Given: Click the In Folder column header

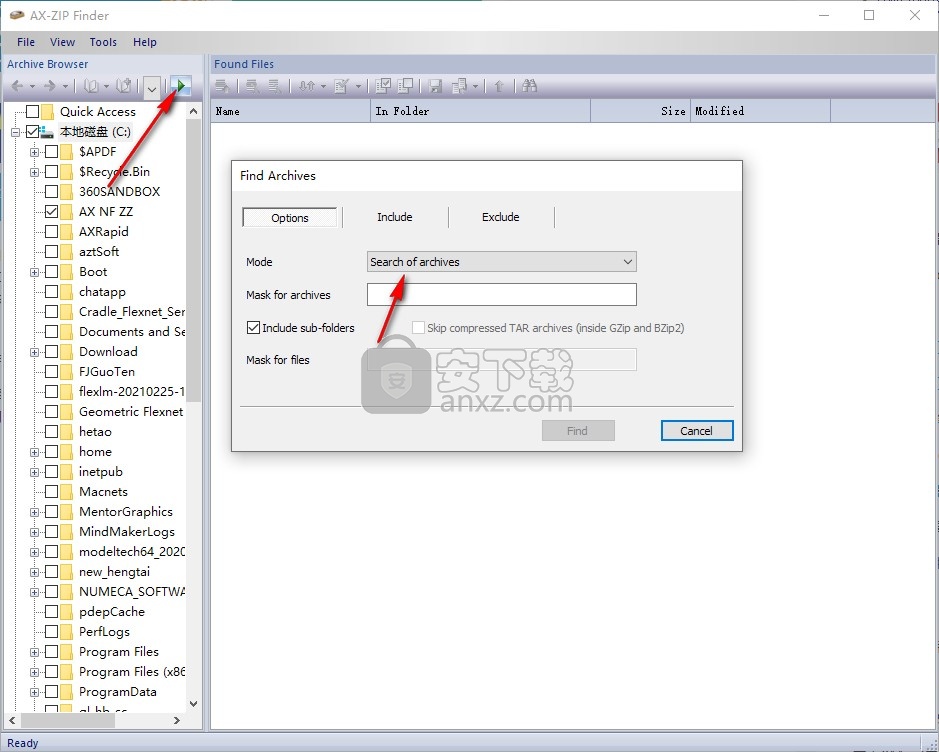Looking at the screenshot, I should [480, 111].
